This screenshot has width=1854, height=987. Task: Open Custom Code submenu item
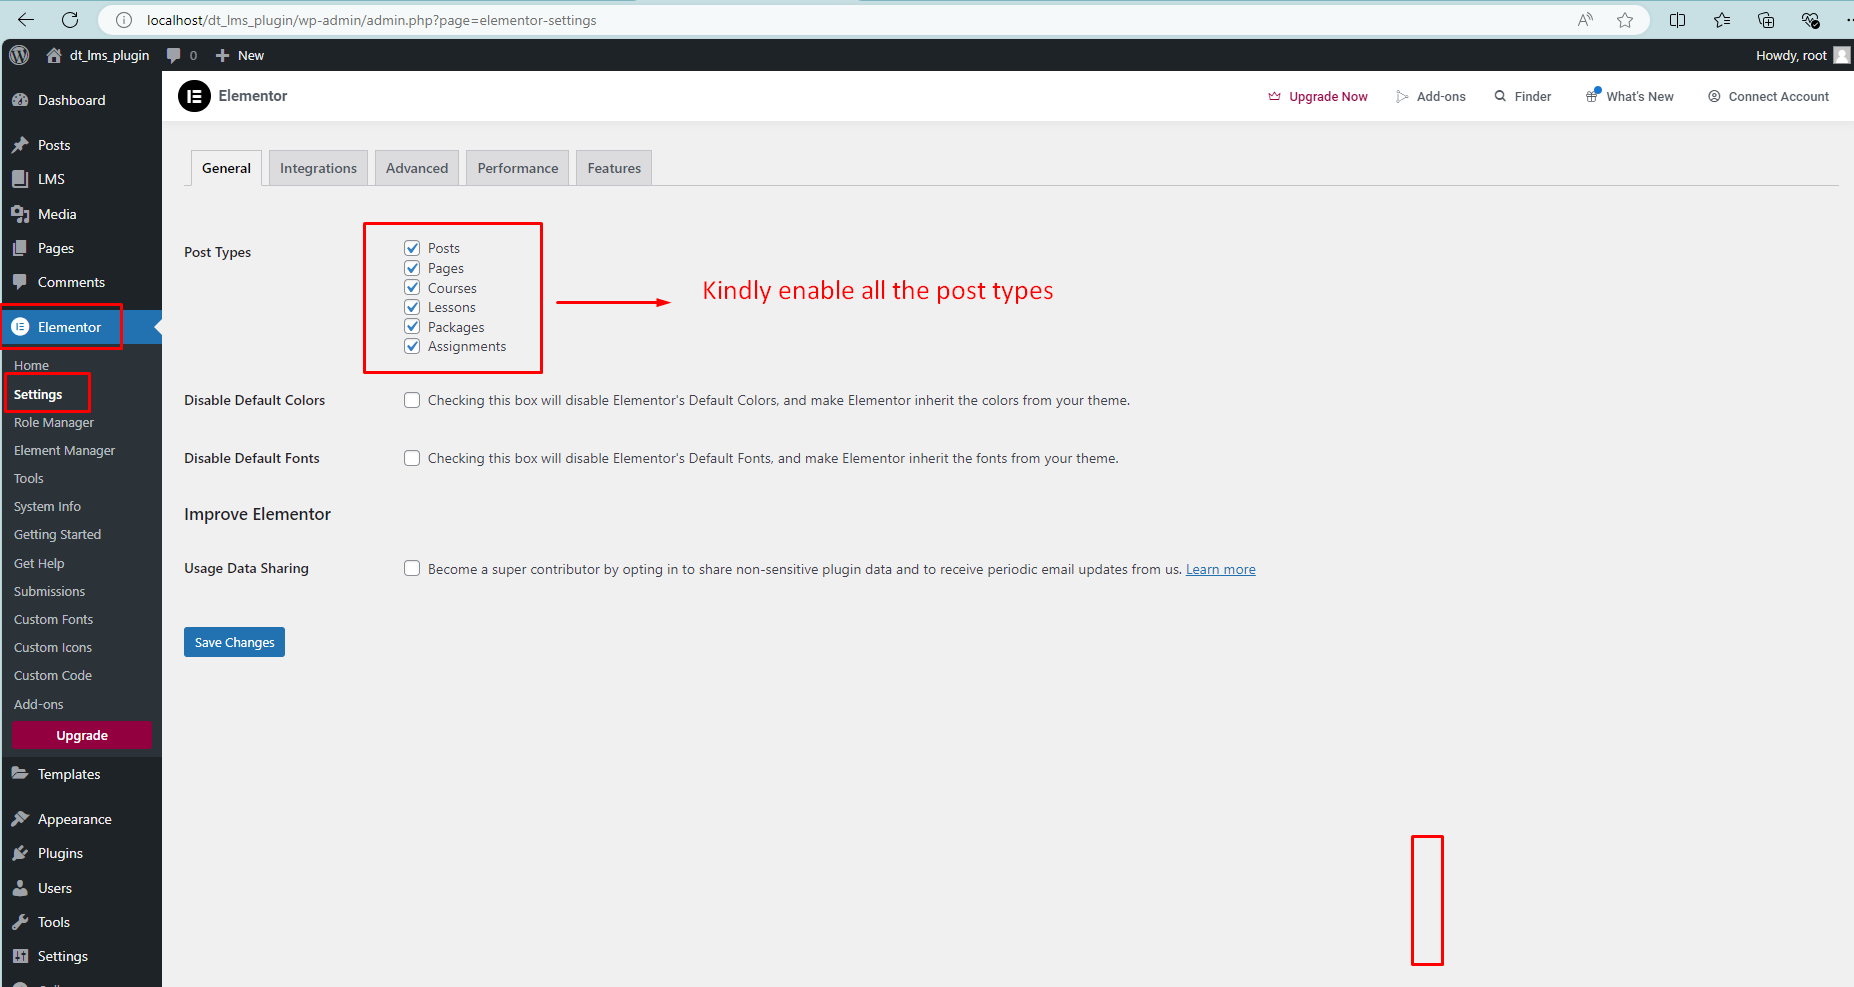point(53,676)
